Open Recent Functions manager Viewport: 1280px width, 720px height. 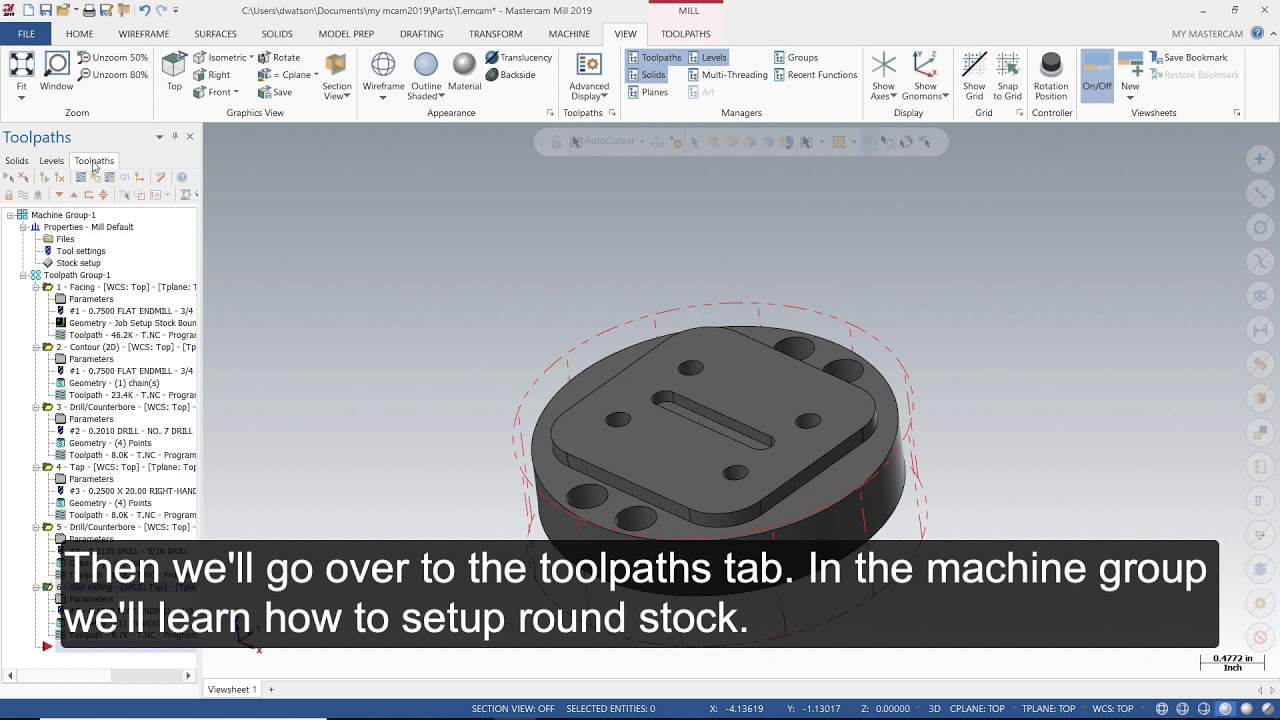[x=814, y=75]
